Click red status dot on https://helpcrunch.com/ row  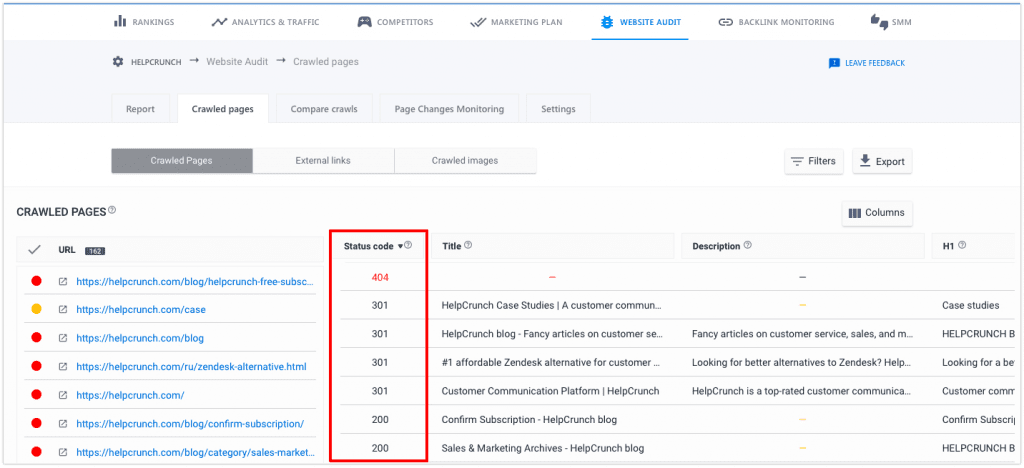(x=36, y=395)
